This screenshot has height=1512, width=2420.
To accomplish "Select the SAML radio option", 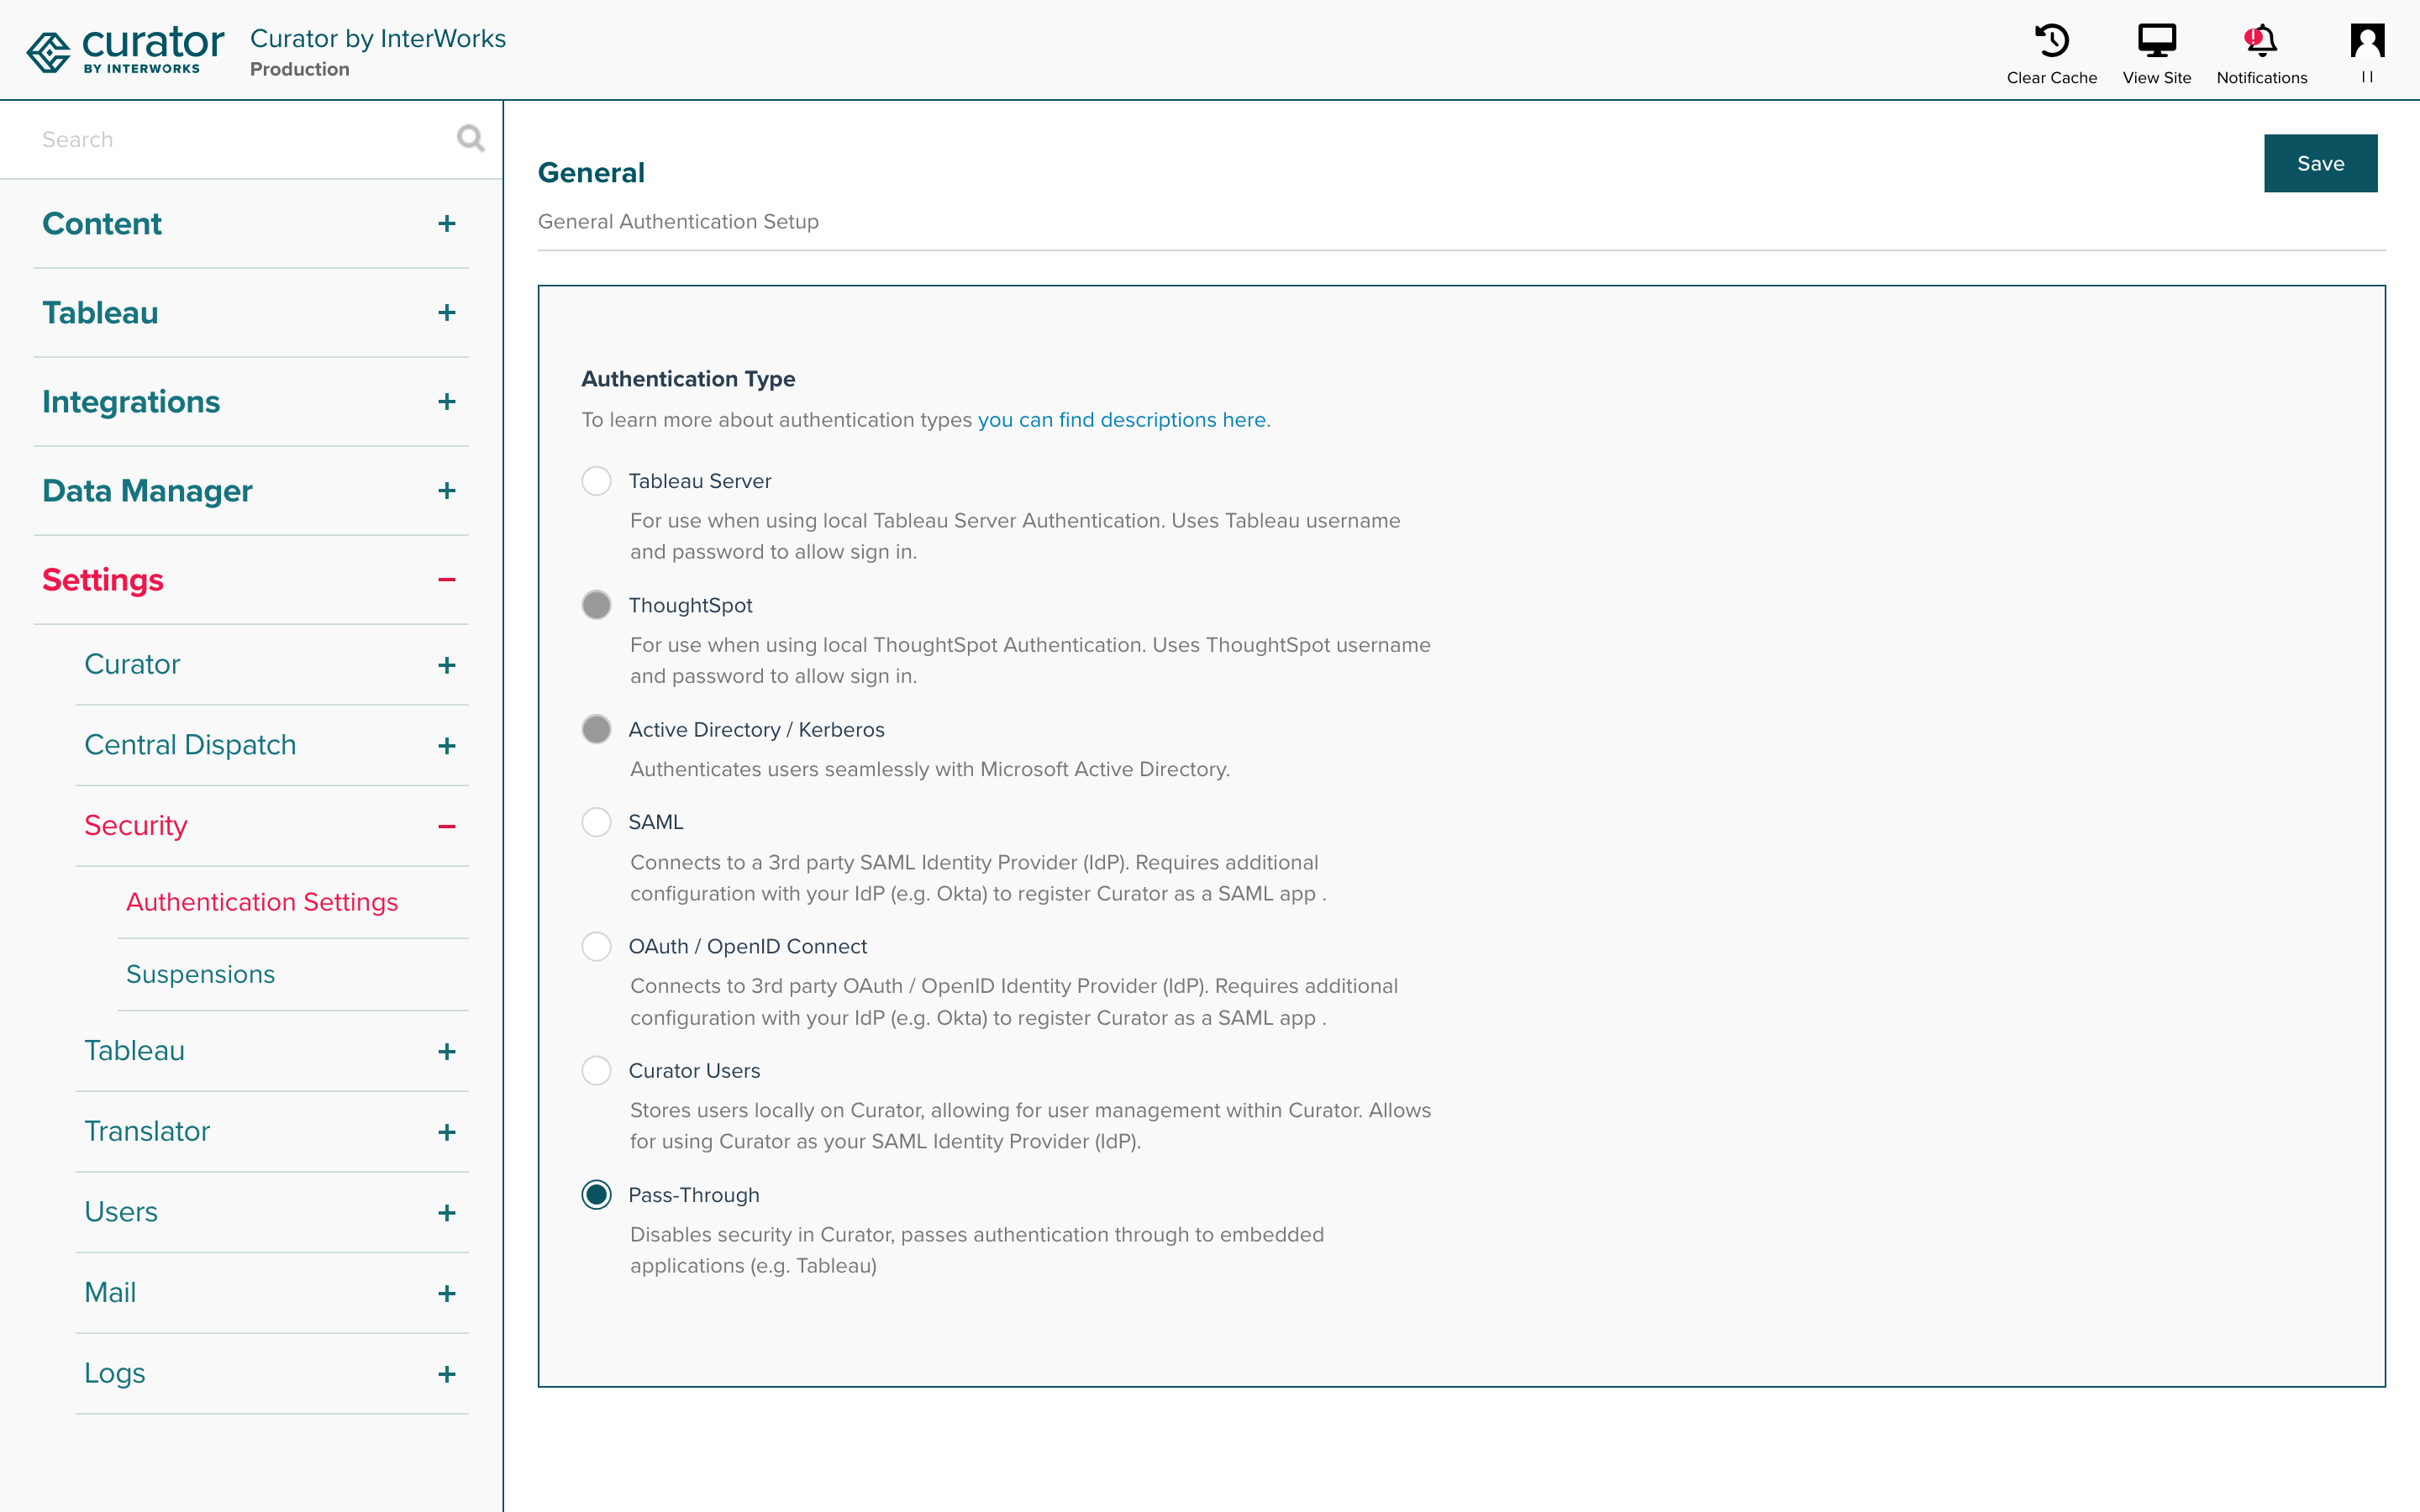I will (596, 822).
